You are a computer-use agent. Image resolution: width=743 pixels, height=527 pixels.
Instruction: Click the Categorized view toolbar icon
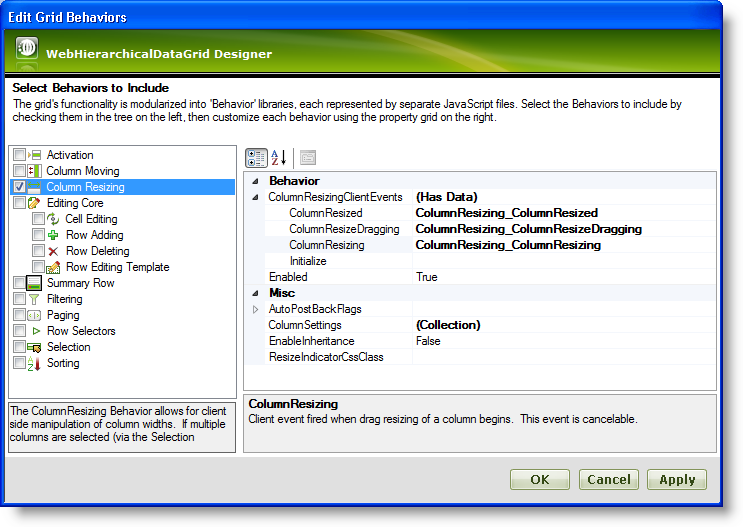[256, 158]
